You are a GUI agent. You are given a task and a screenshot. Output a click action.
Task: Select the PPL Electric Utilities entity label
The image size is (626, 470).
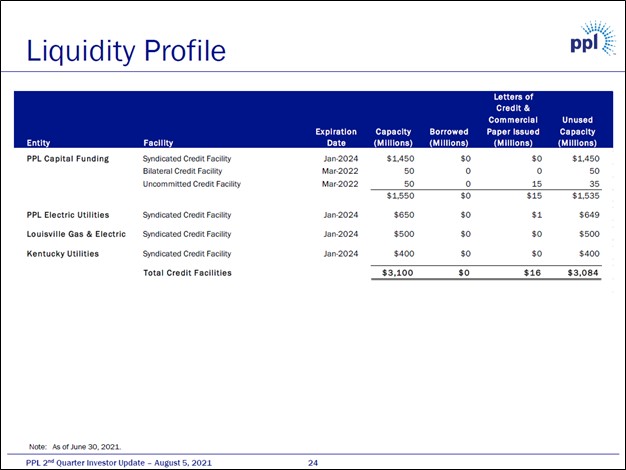[68, 215]
